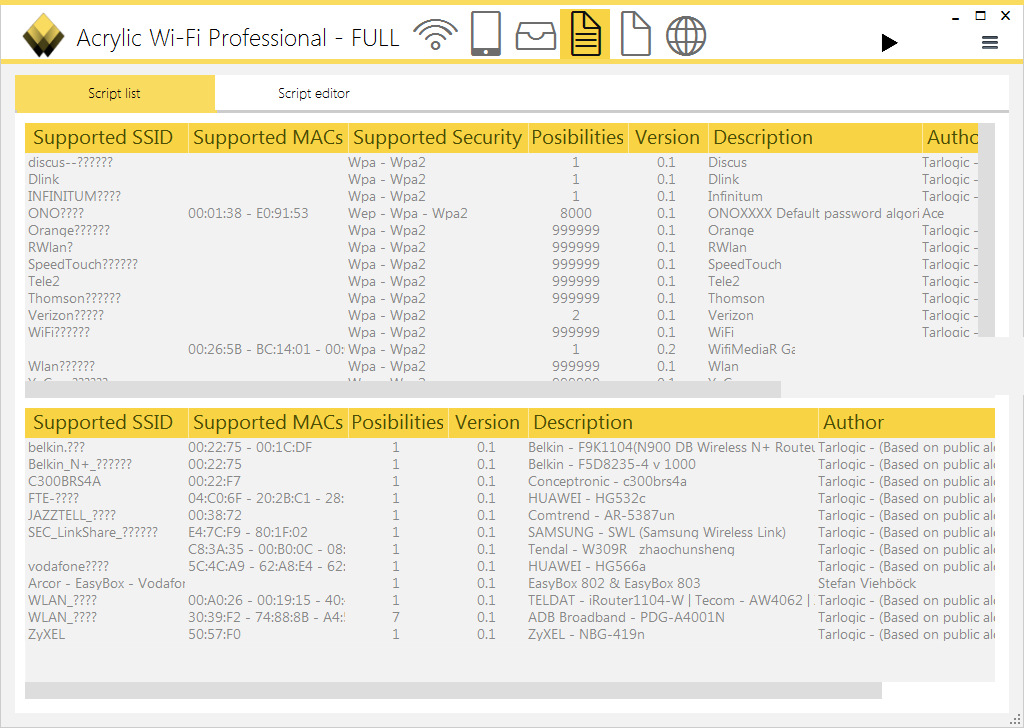The width and height of the screenshot is (1024, 728).
Task: Sort by the Possibilities column header
Action: tap(578, 137)
